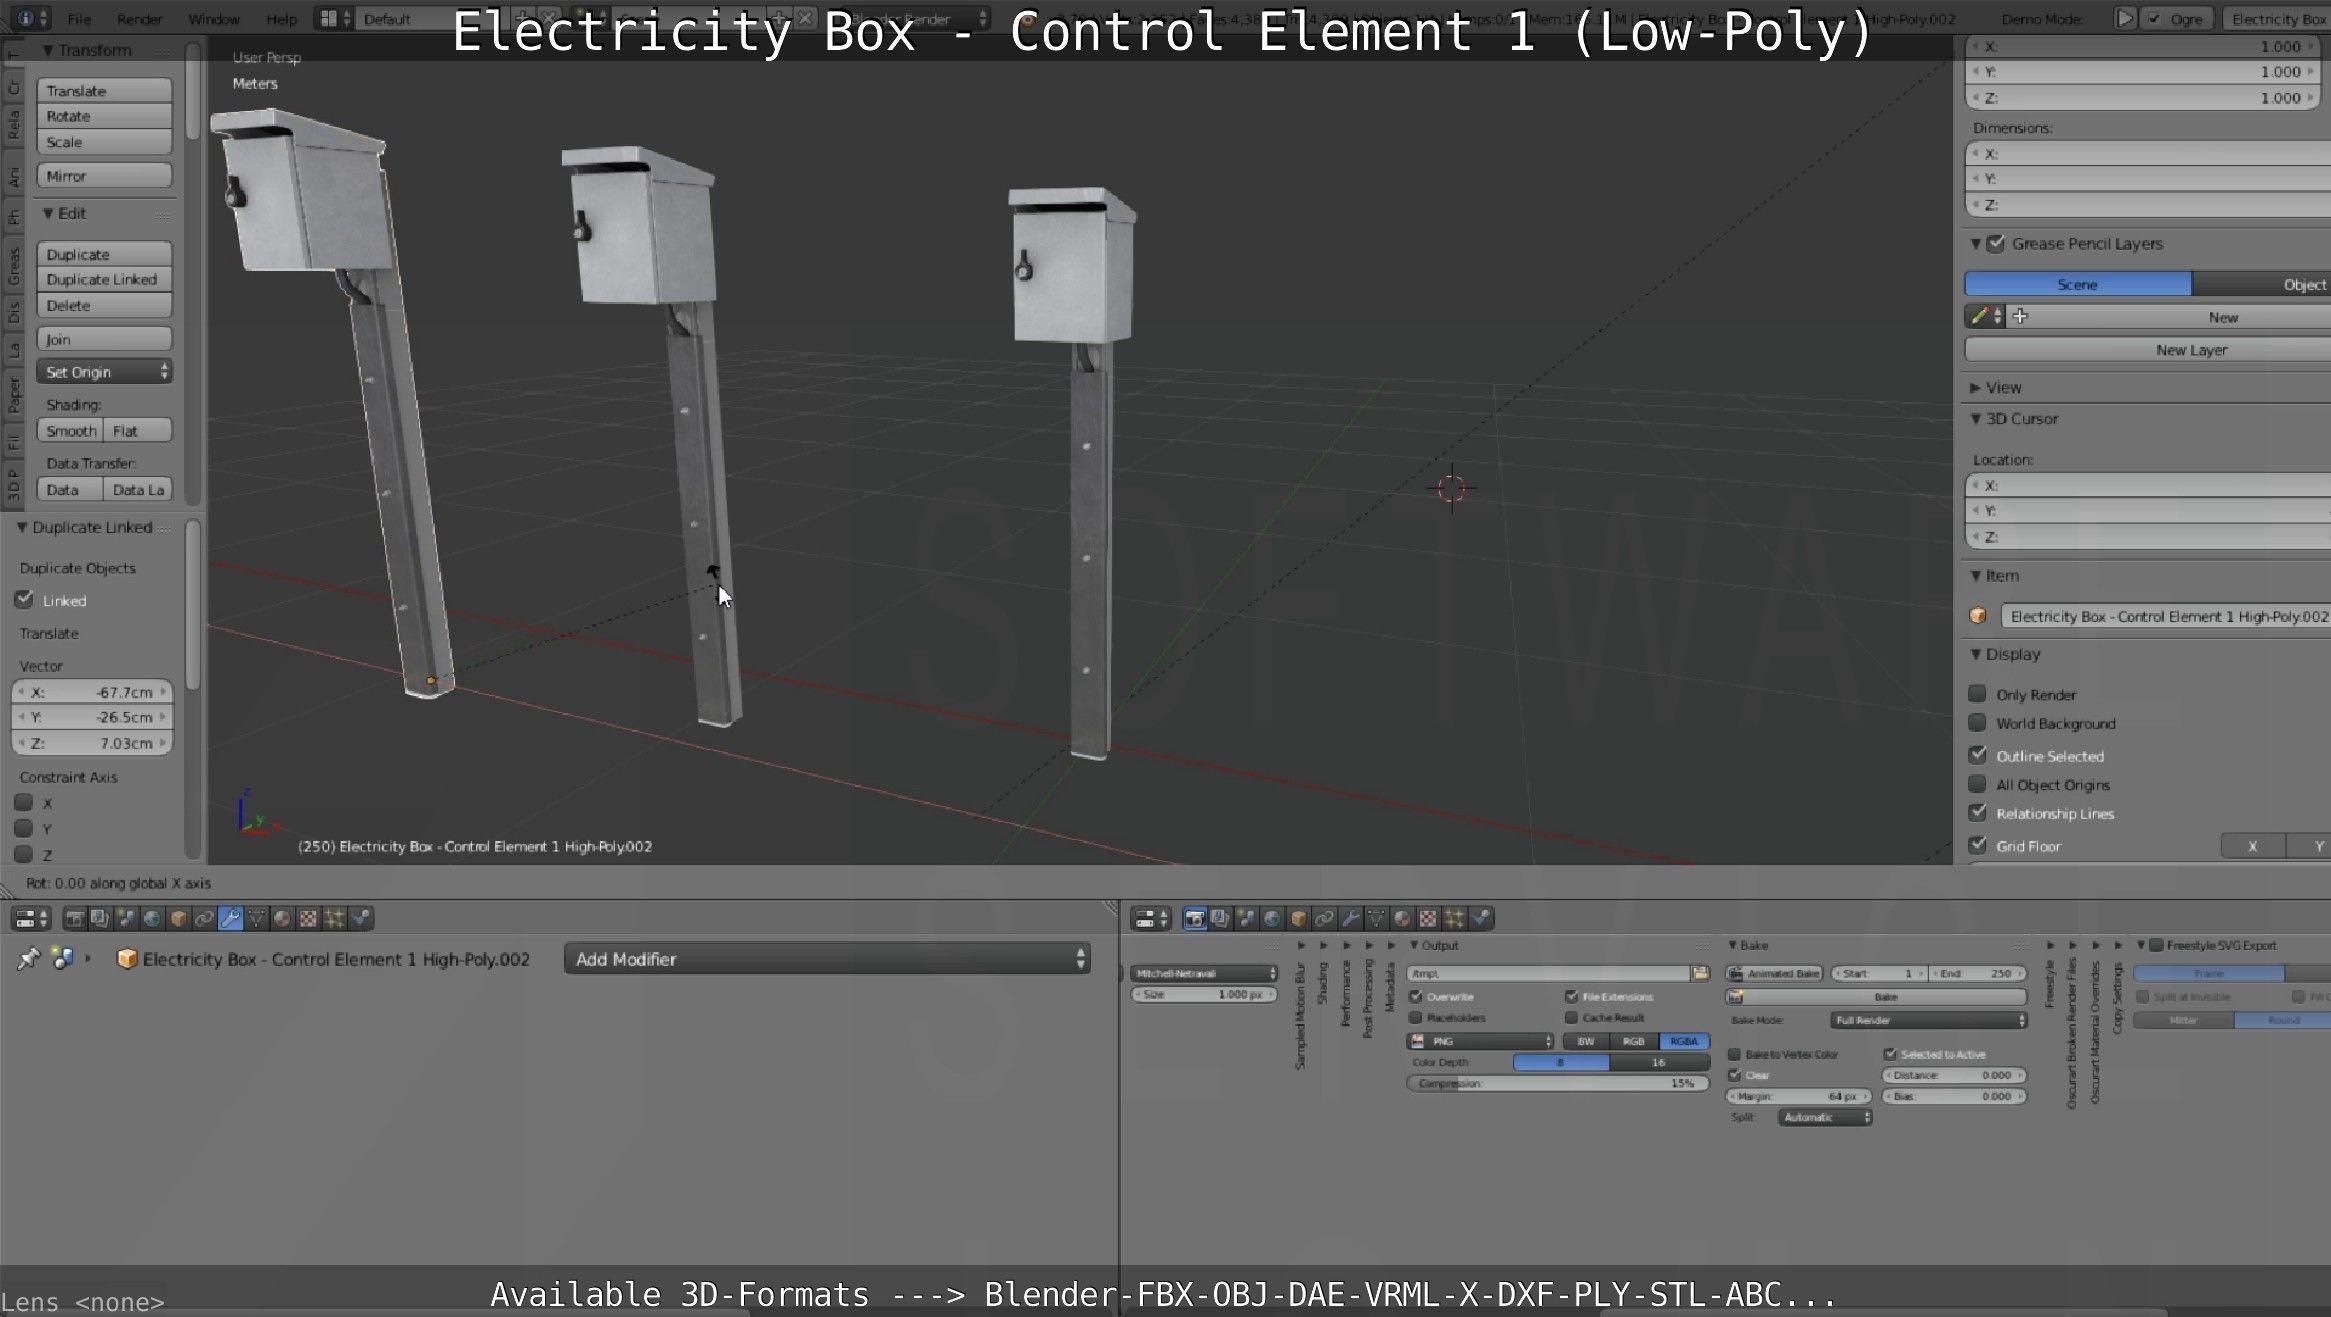Toggle Grid Floor checkbox
The height and width of the screenshot is (1317, 2331).
tap(1977, 845)
